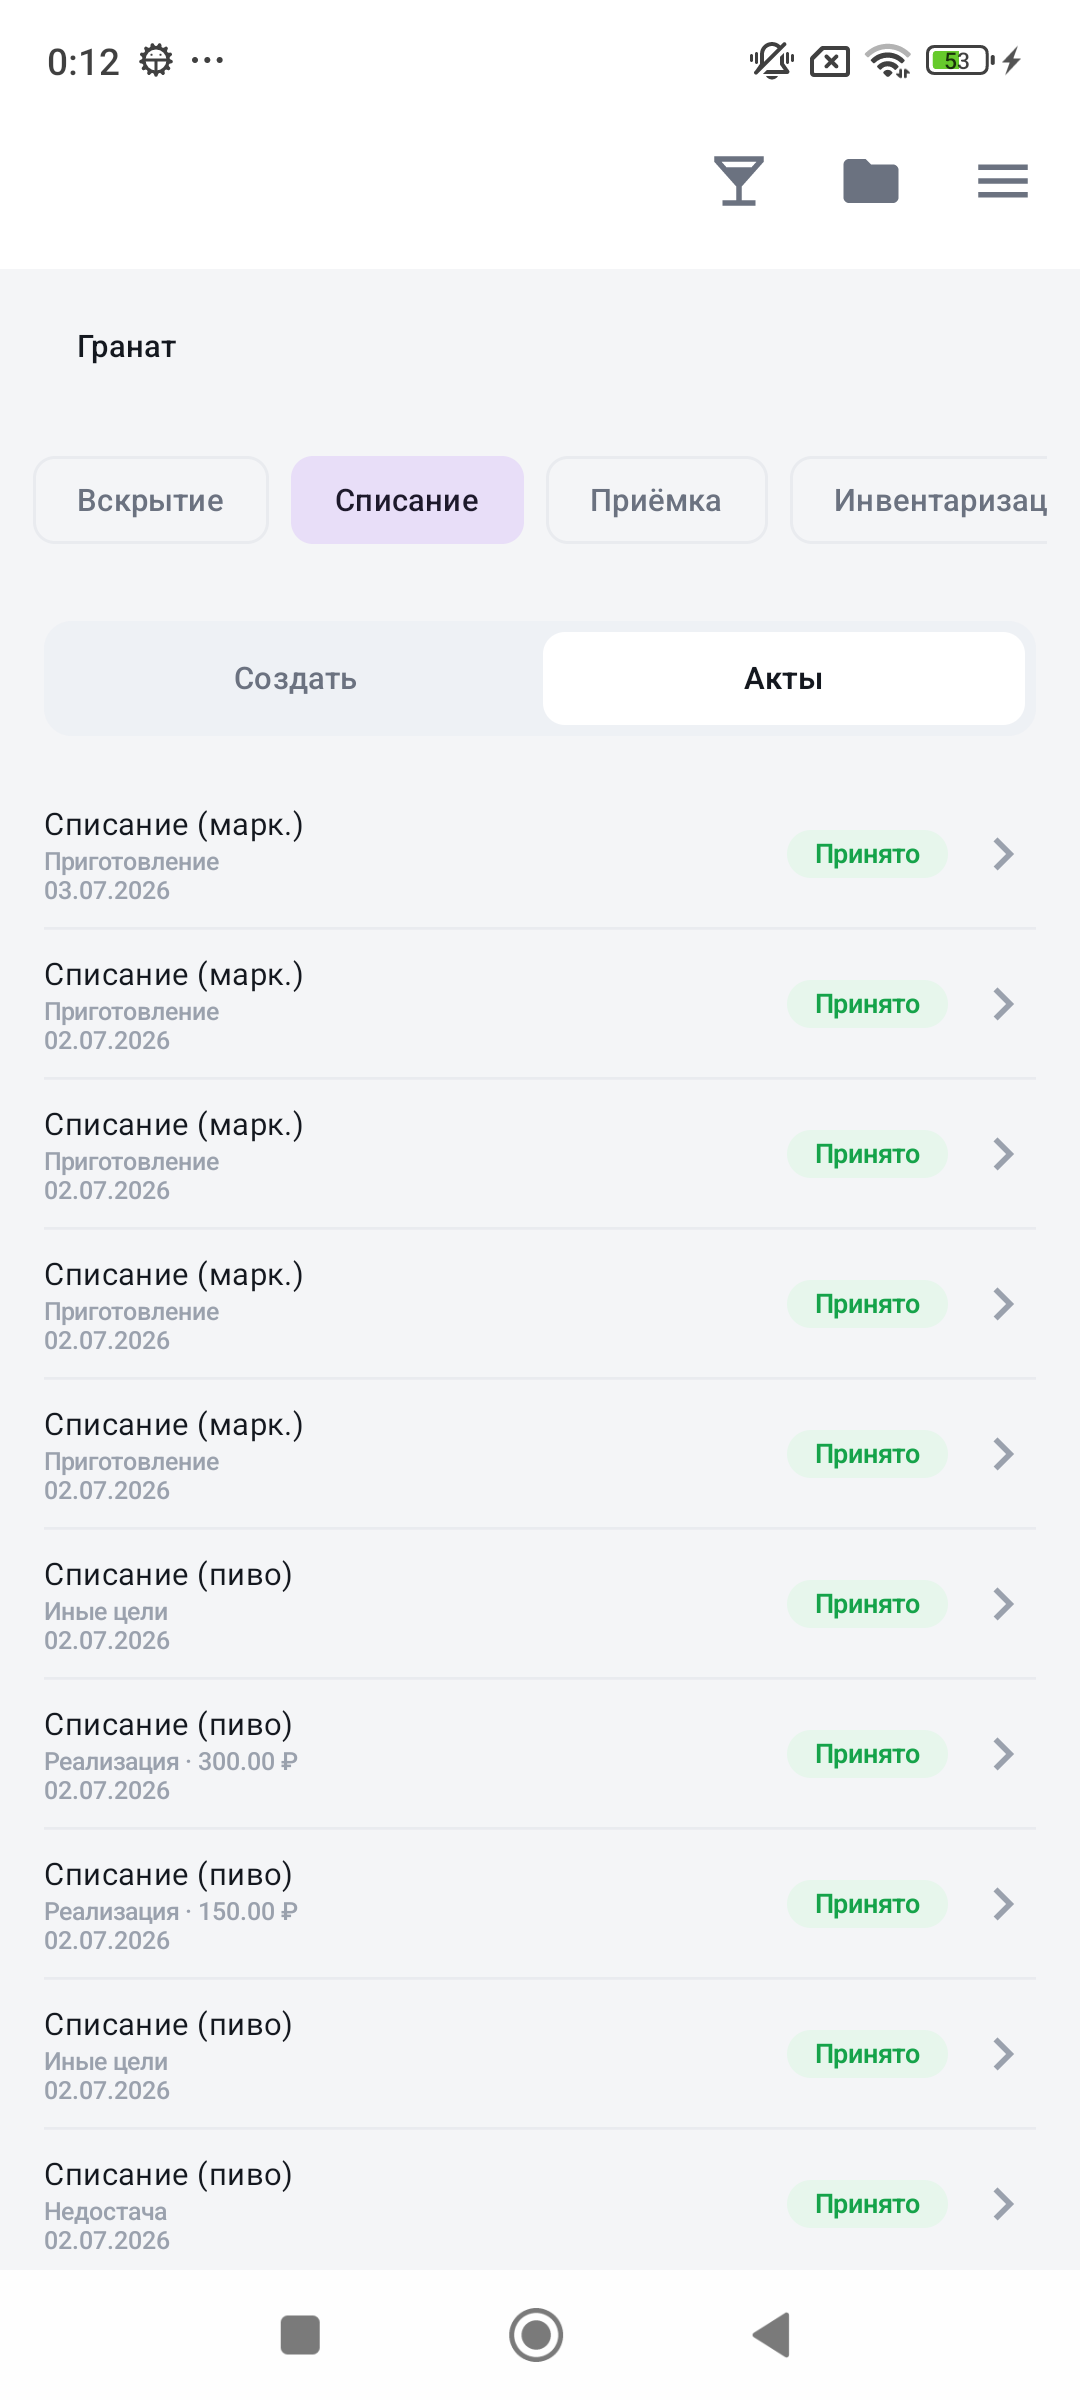Viewport: 1080px width, 2400px height.
Task: Tap Принято badge on Недостача act
Action: coord(867,2204)
